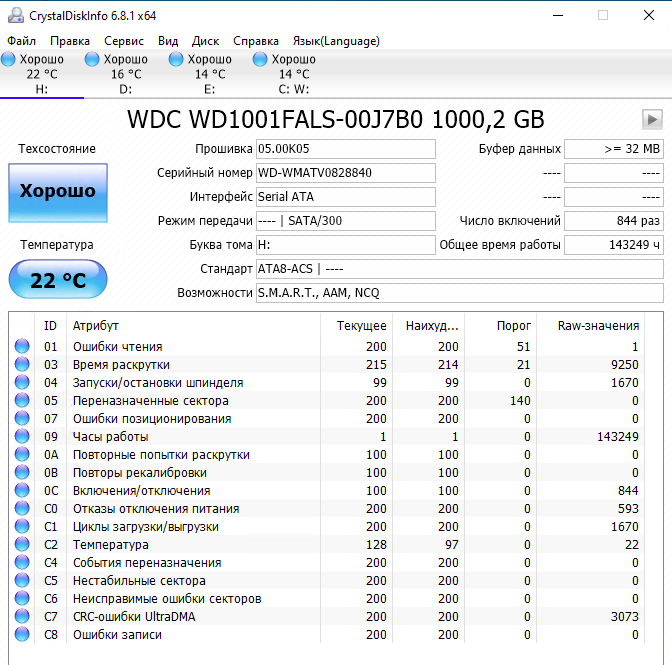Click status orb for Температура attribute row
Image resolution: width=672 pixels, height=665 pixels.
22,545
